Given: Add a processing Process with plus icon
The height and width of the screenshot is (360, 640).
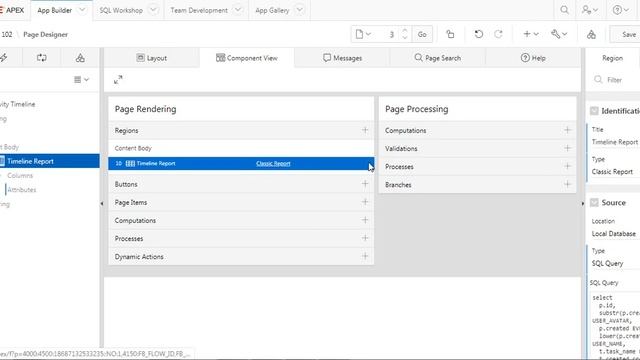Looking at the screenshot, I should coord(567,166).
